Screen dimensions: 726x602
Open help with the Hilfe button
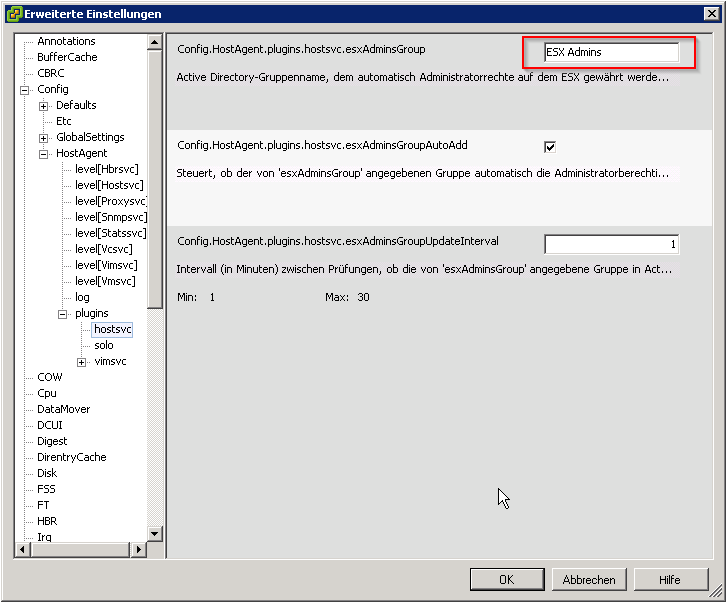pos(669,579)
